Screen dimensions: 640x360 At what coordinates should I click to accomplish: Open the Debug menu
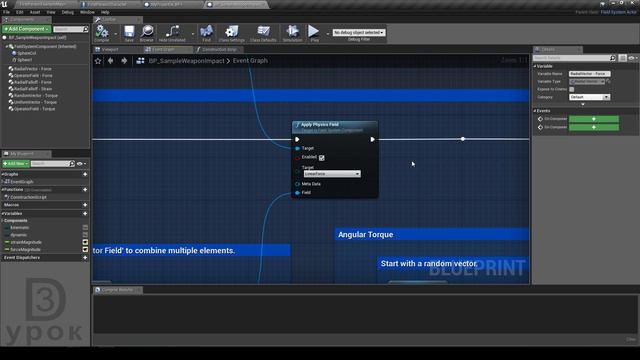68,12
